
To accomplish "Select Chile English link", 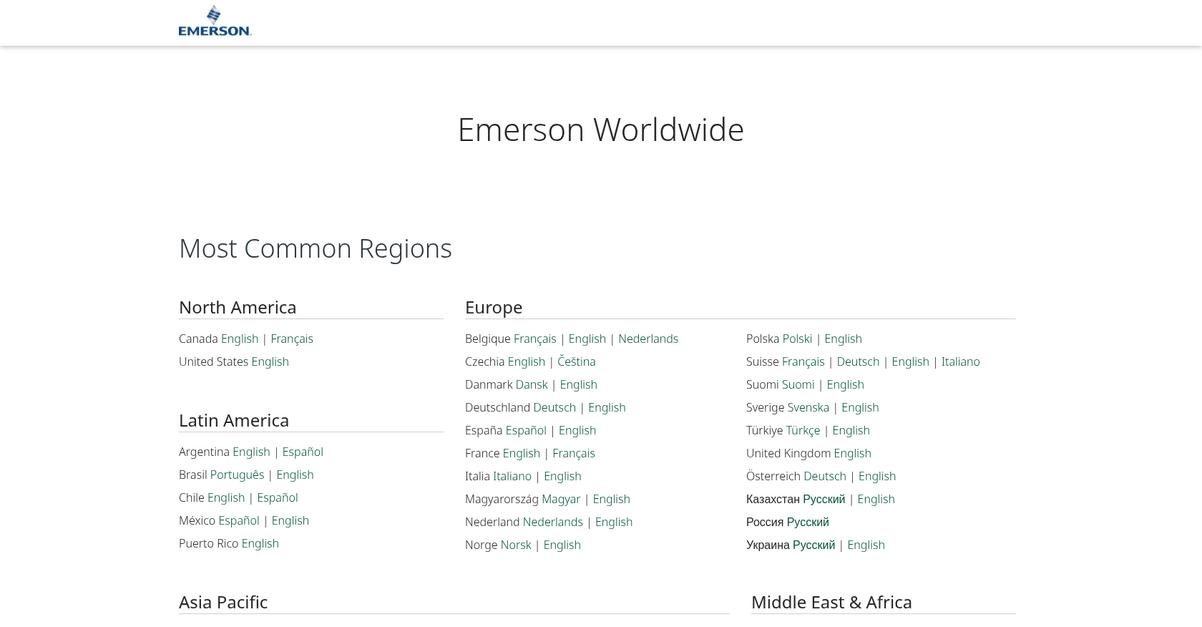I will (x=226, y=498).
